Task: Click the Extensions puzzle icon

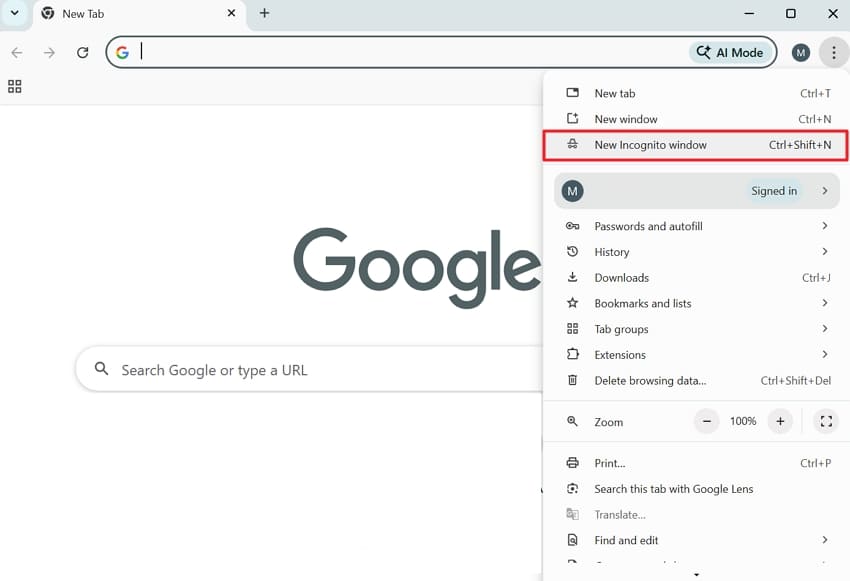Action: [x=572, y=355]
